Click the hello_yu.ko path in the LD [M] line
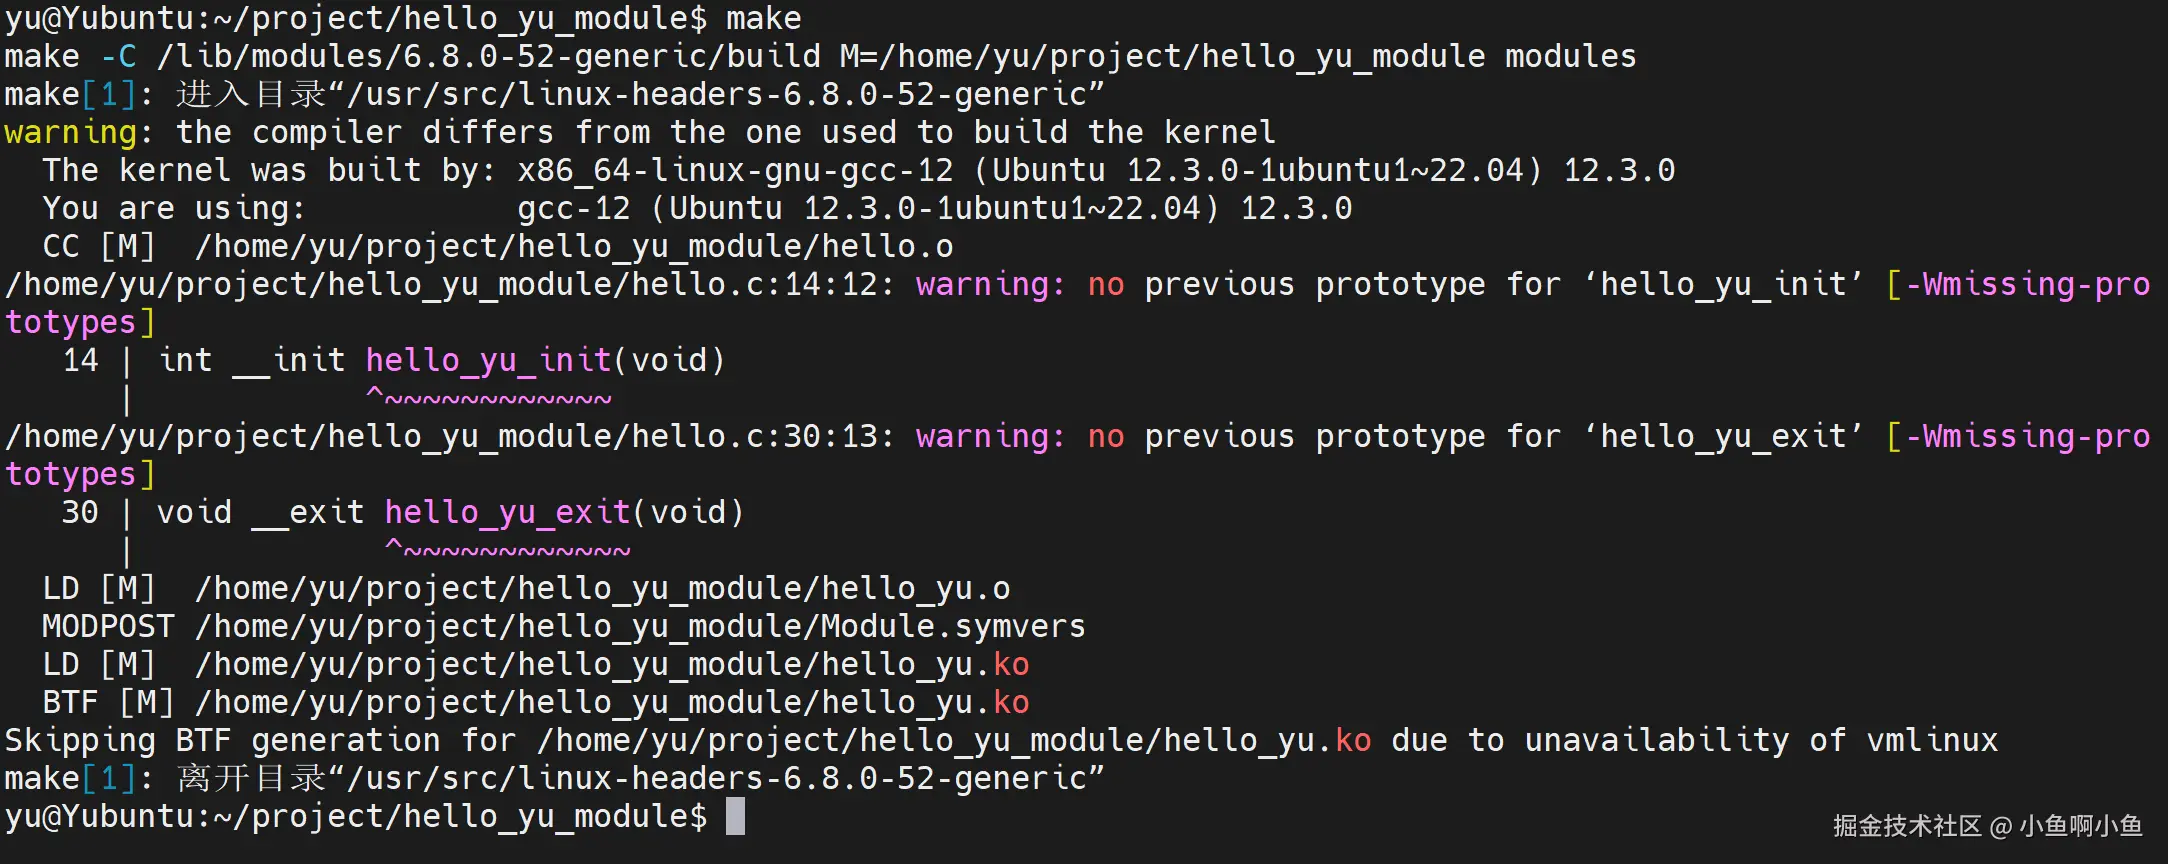This screenshot has height=864, width=2168. tap(612, 664)
